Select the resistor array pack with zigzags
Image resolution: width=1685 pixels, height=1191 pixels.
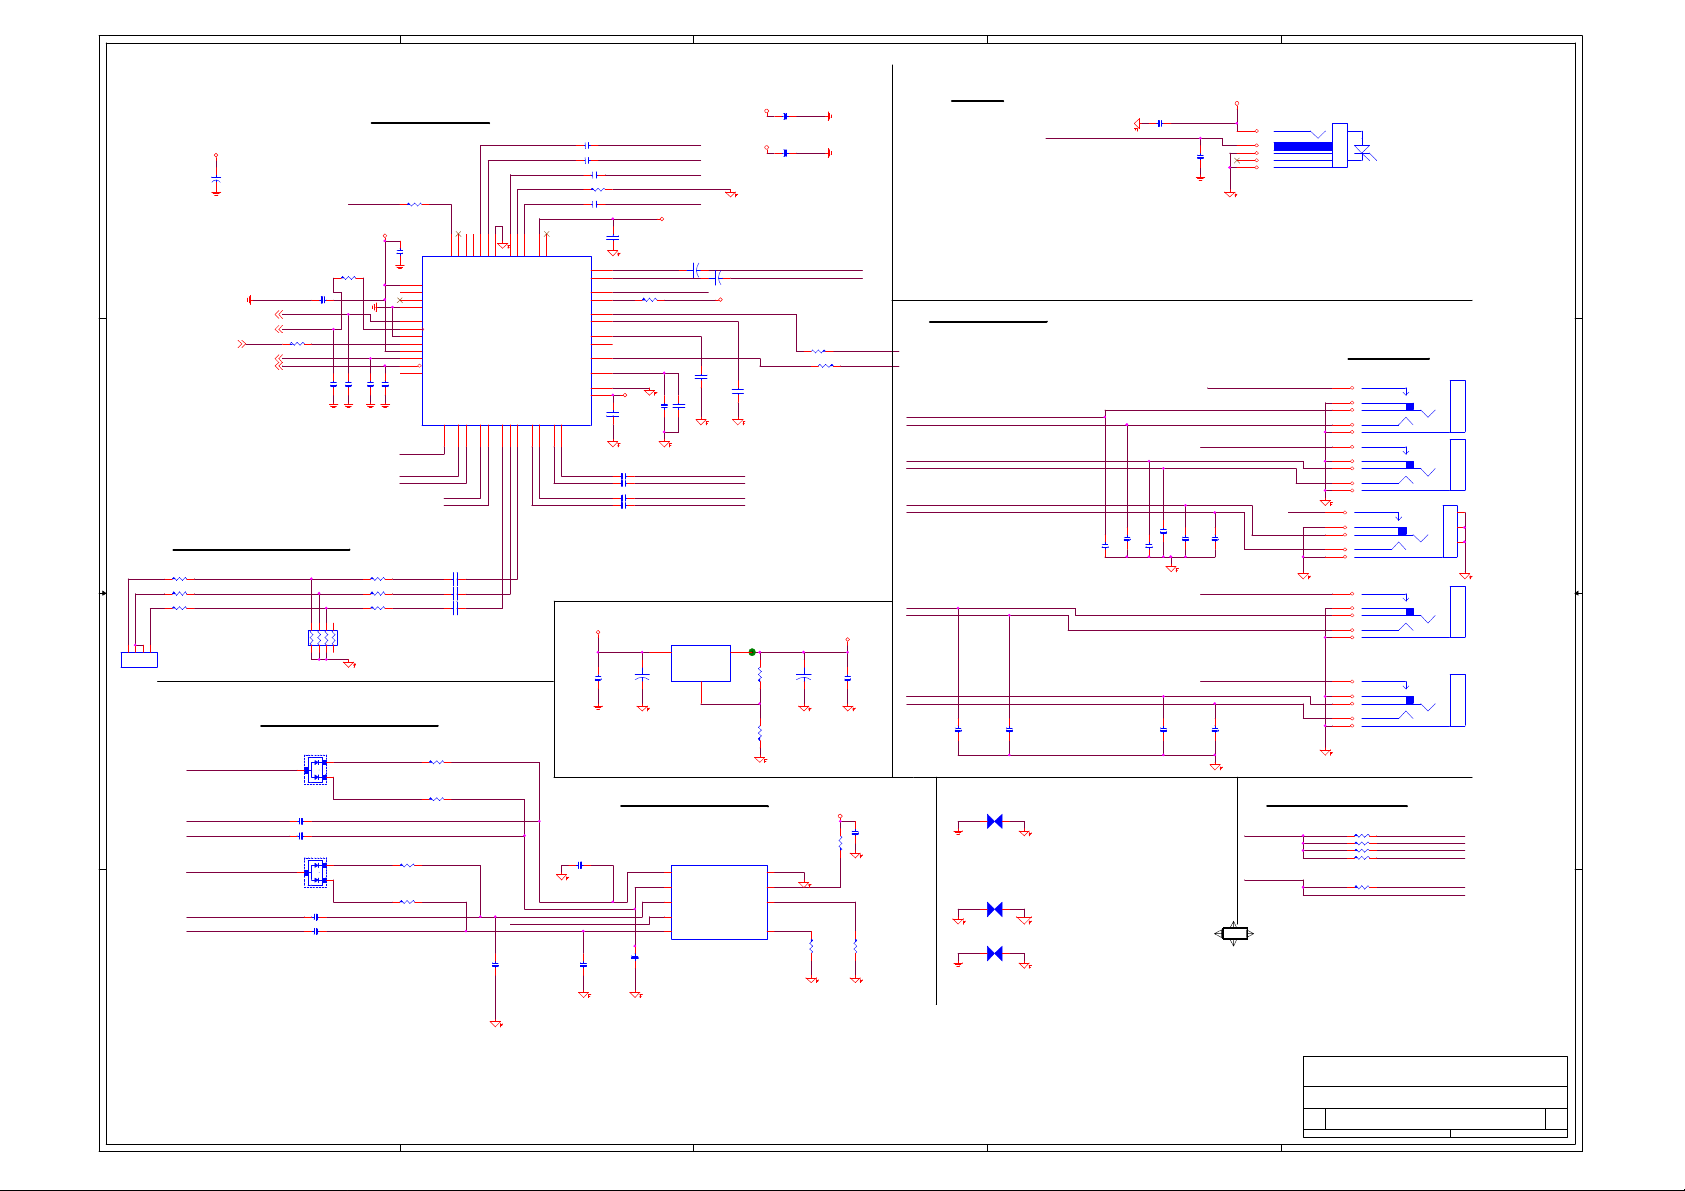(322, 638)
